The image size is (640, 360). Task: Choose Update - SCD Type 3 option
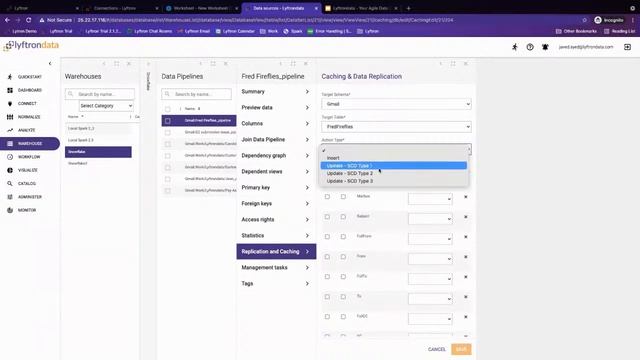(x=393, y=181)
